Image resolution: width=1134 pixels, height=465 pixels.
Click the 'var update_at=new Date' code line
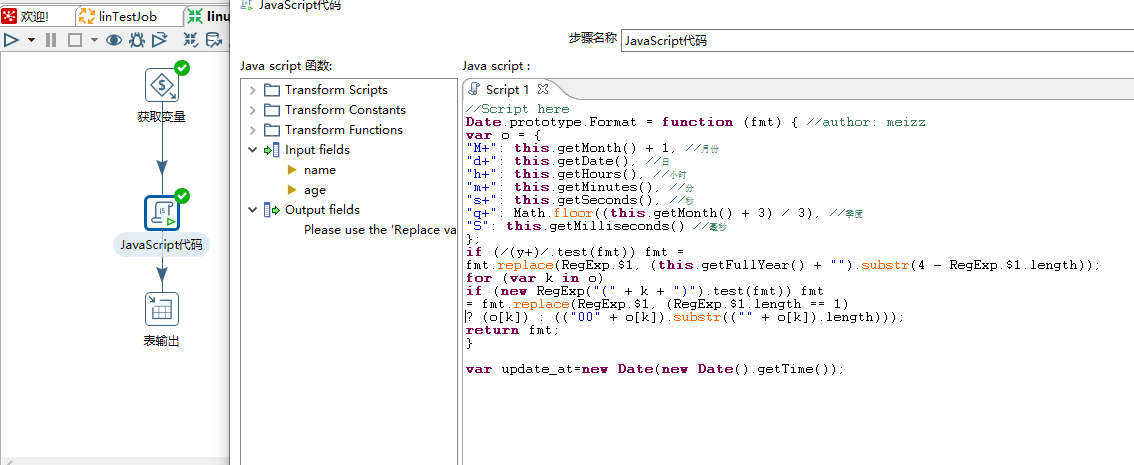coord(655,369)
